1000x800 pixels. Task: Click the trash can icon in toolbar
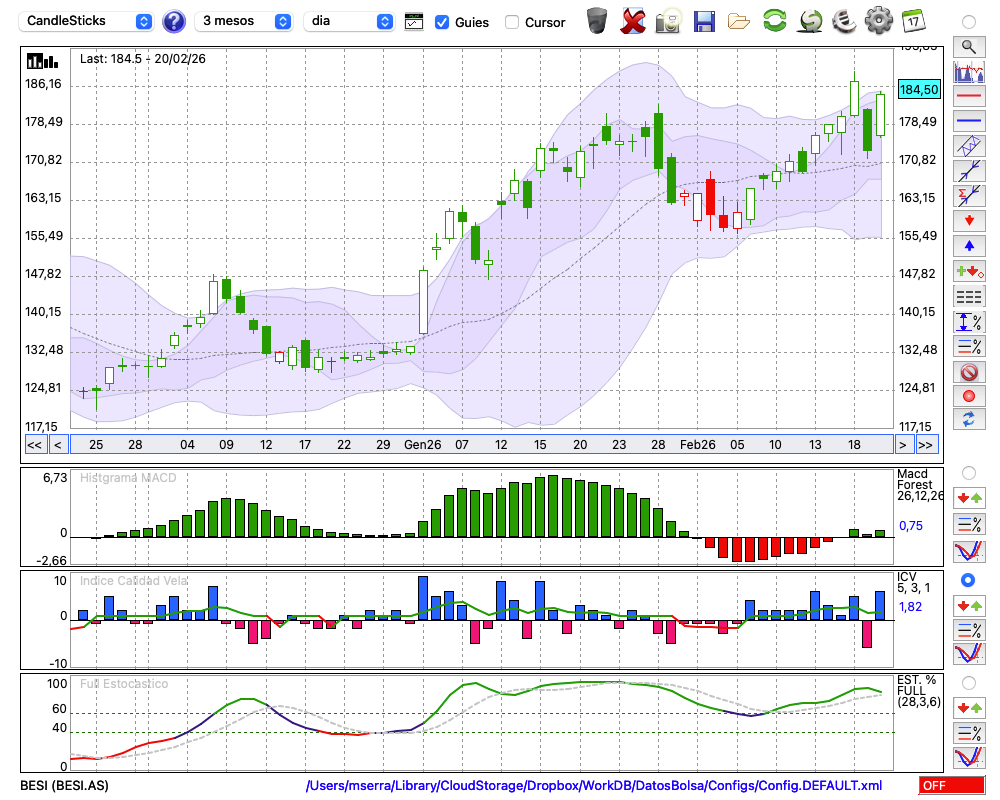[x=597, y=20]
